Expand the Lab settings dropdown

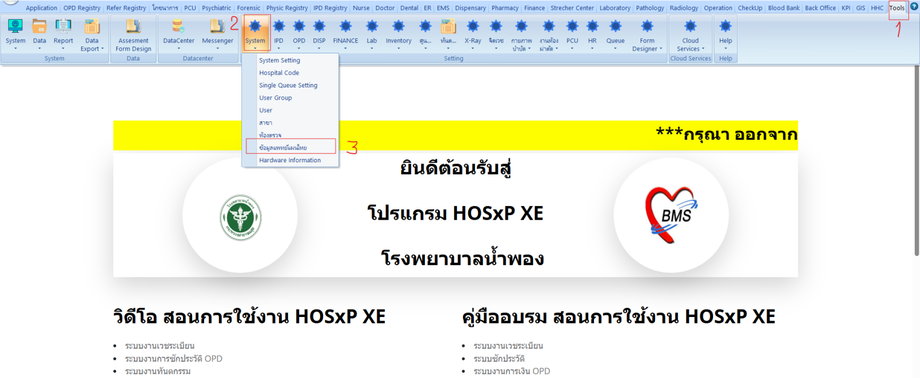371,35
